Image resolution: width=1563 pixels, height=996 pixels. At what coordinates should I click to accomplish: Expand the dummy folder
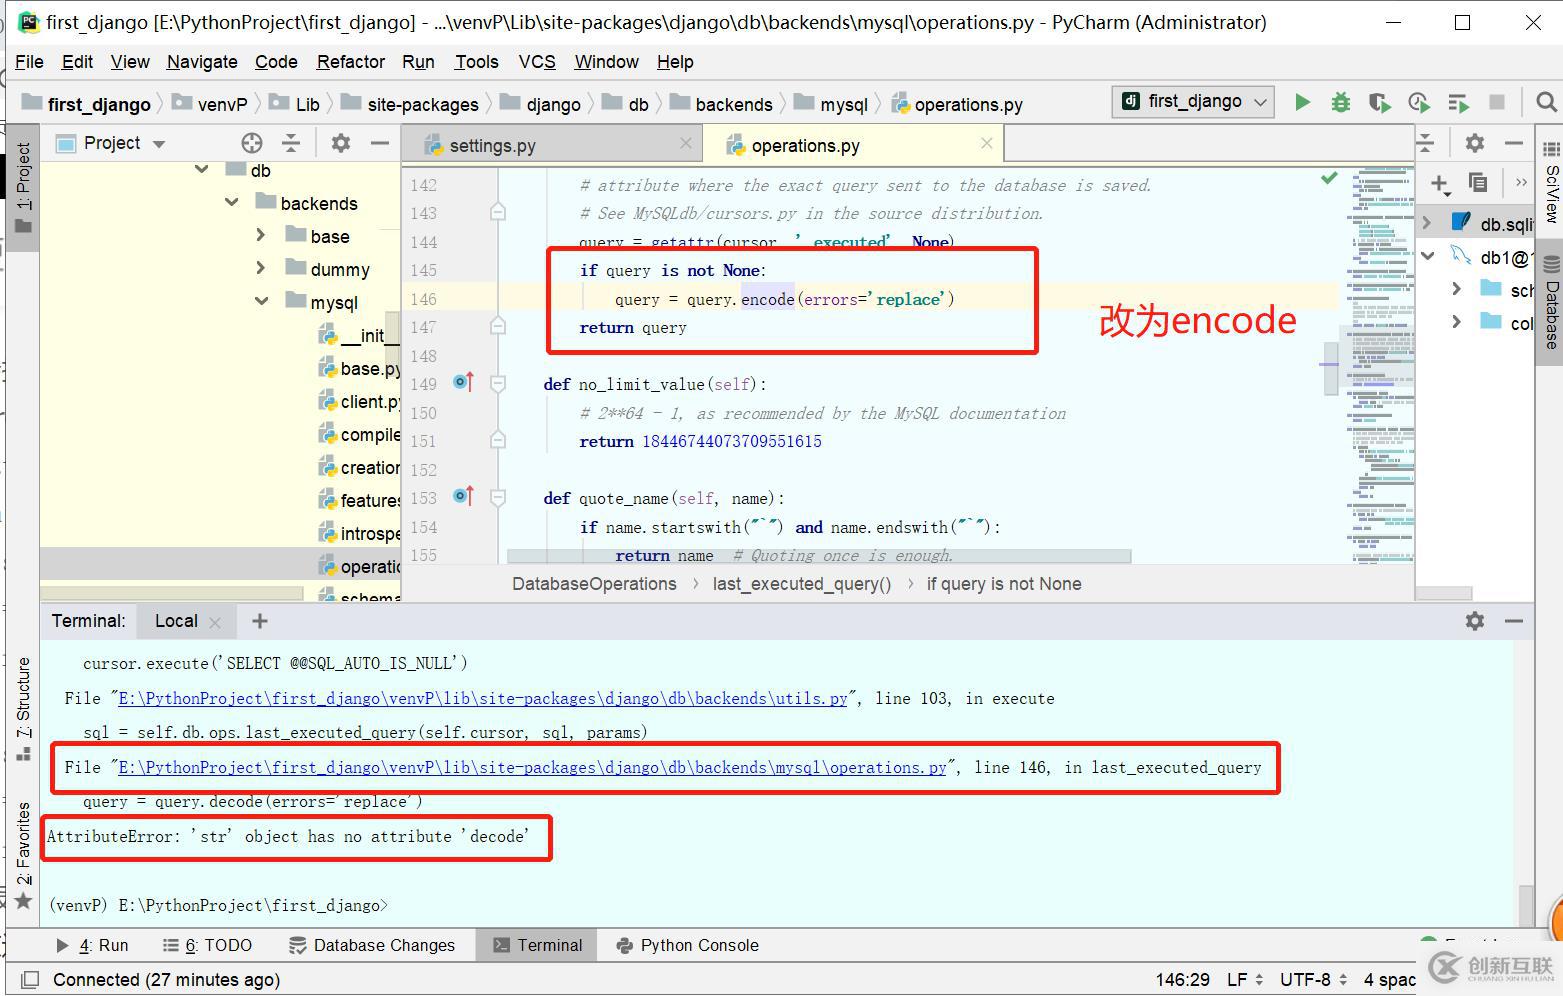pos(261,269)
